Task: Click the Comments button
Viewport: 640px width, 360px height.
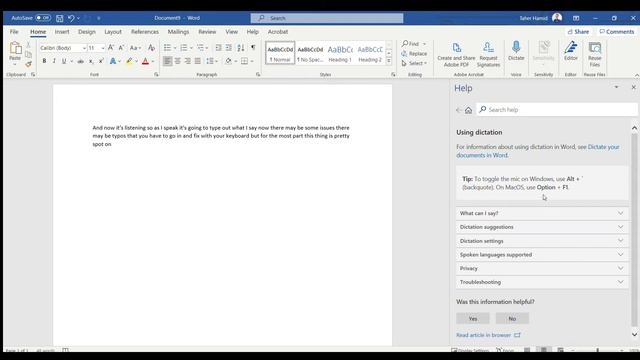Action: [617, 32]
